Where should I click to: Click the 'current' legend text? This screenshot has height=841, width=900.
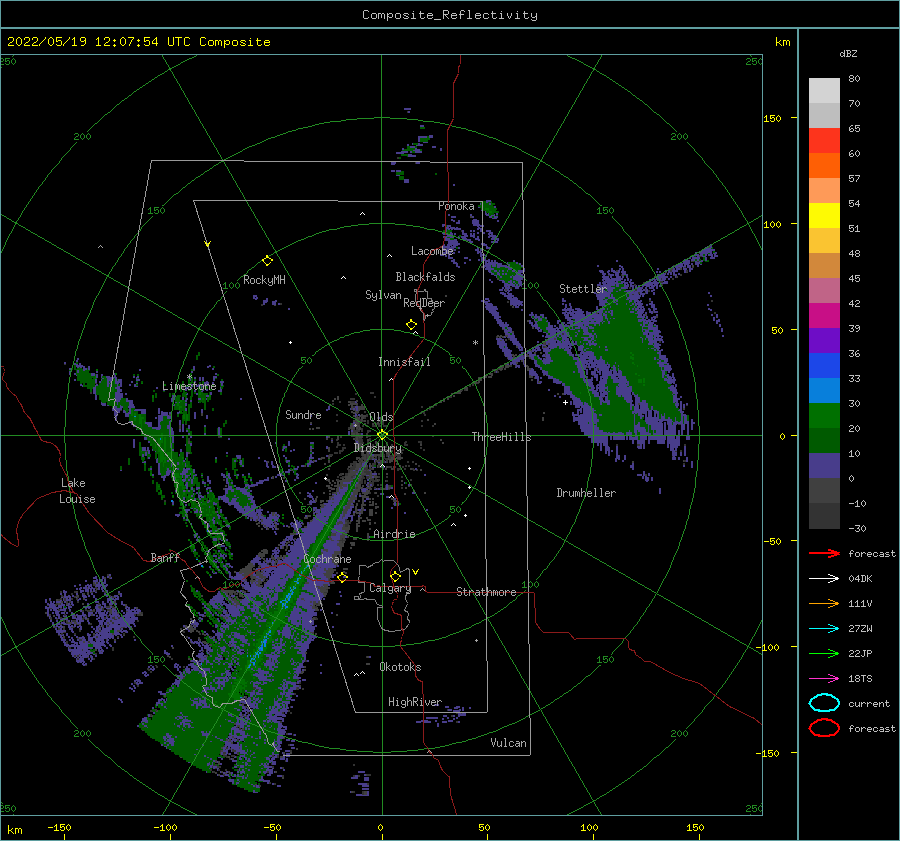[x=869, y=703]
